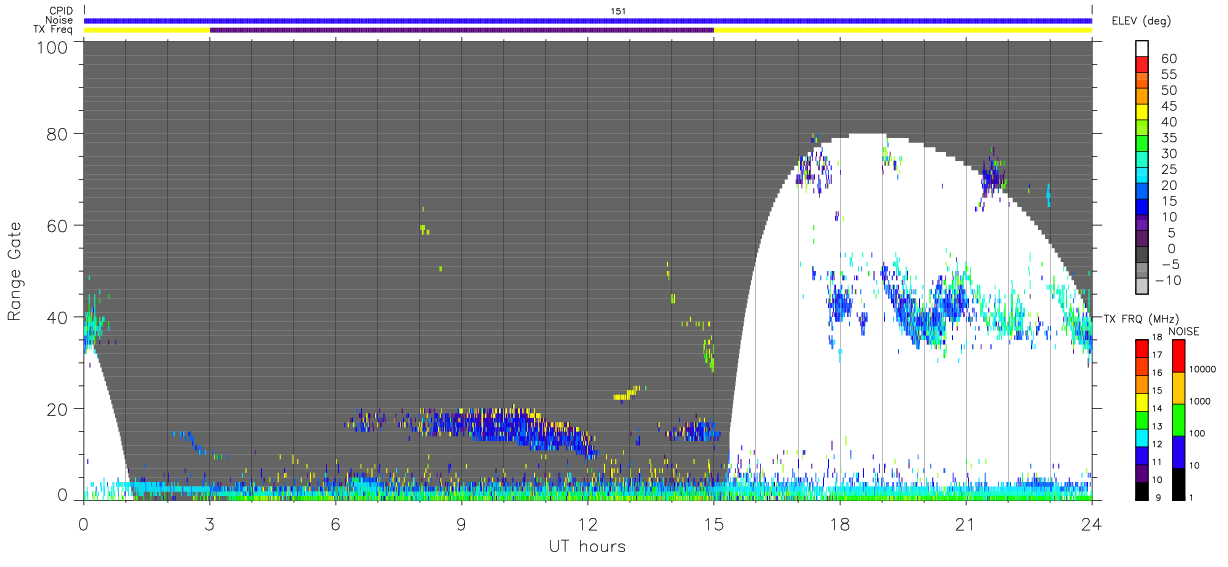Image resolution: width=1228 pixels, height=567 pixels.
Task: Click the CPID label at top left
Action: point(61,11)
